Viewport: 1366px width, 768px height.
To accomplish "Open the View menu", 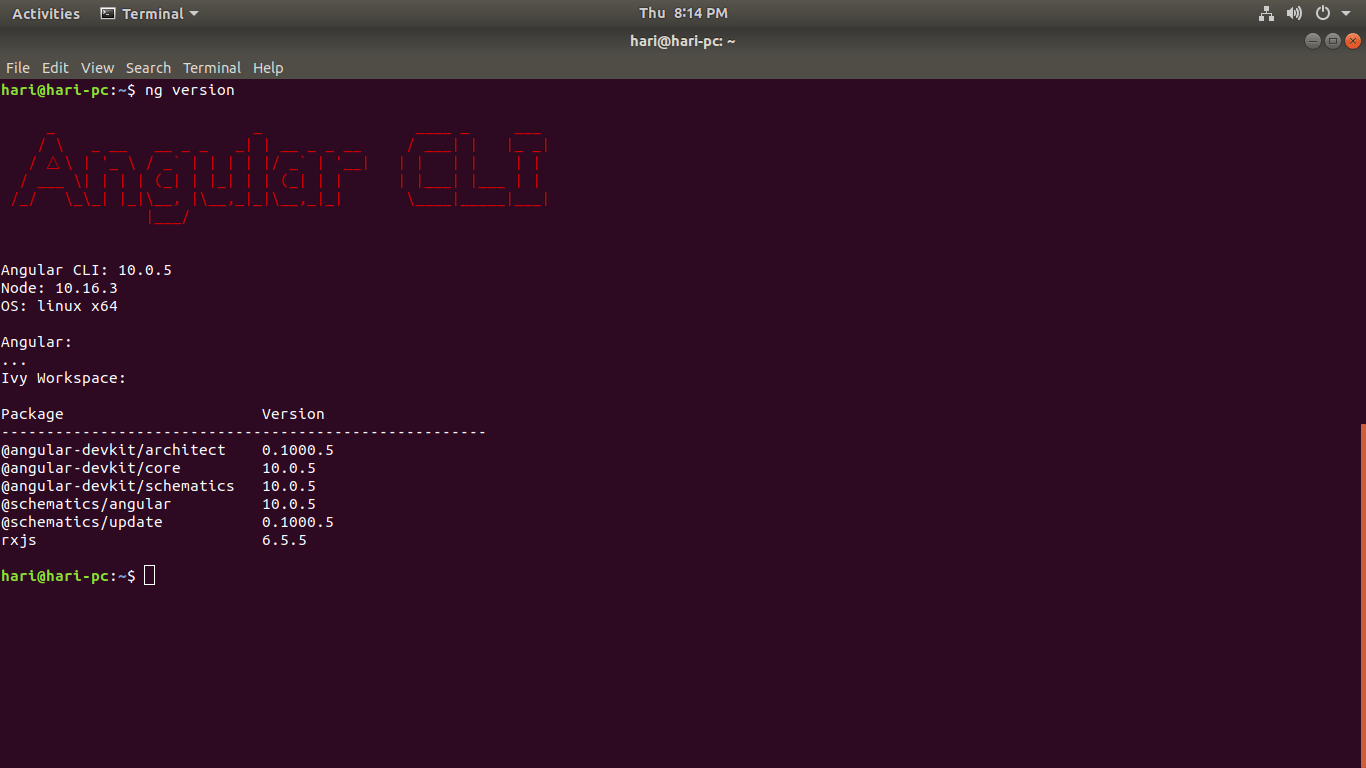I will [97, 68].
